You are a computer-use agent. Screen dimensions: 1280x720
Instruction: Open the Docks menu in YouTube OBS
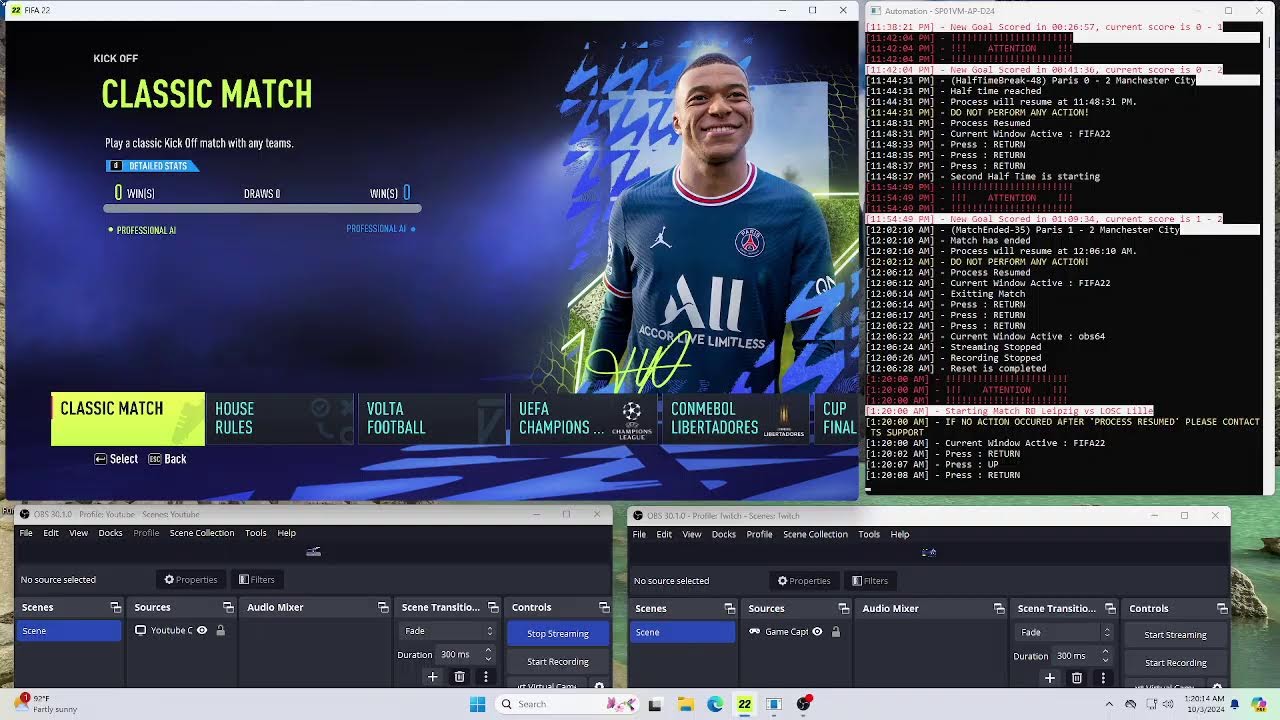110,533
